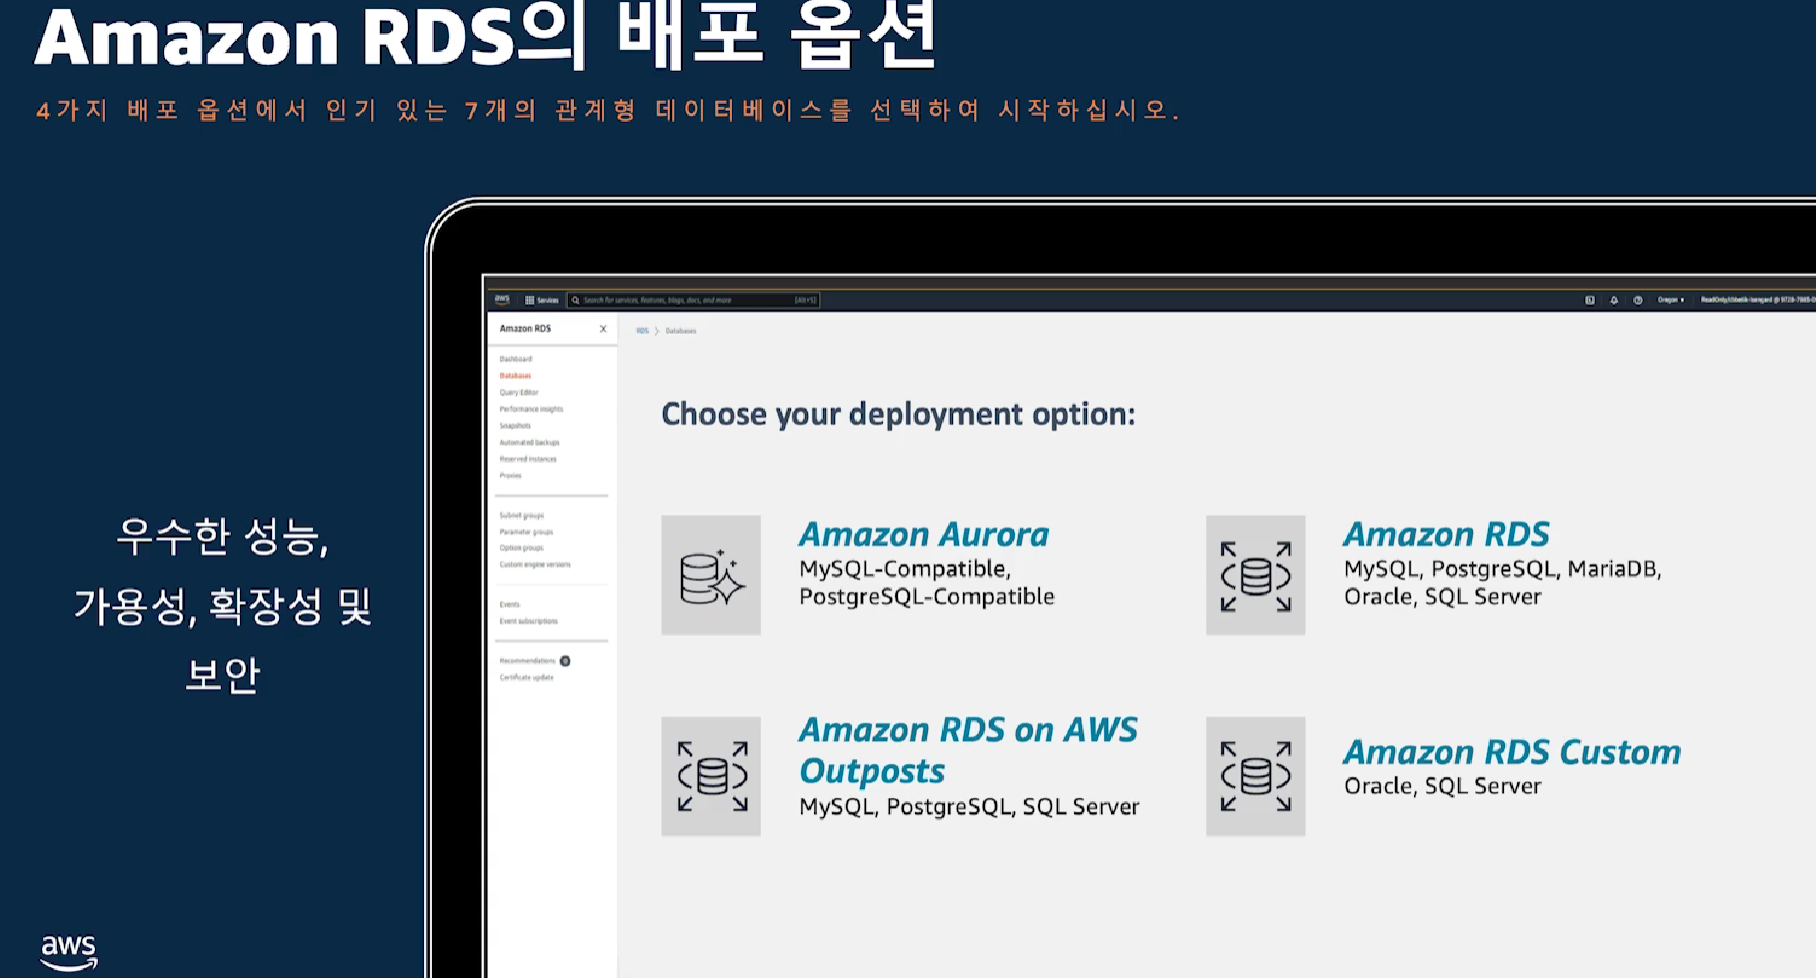Image resolution: width=1816 pixels, height=978 pixels.
Task: Open the notifications bell icon
Action: coord(1613,300)
